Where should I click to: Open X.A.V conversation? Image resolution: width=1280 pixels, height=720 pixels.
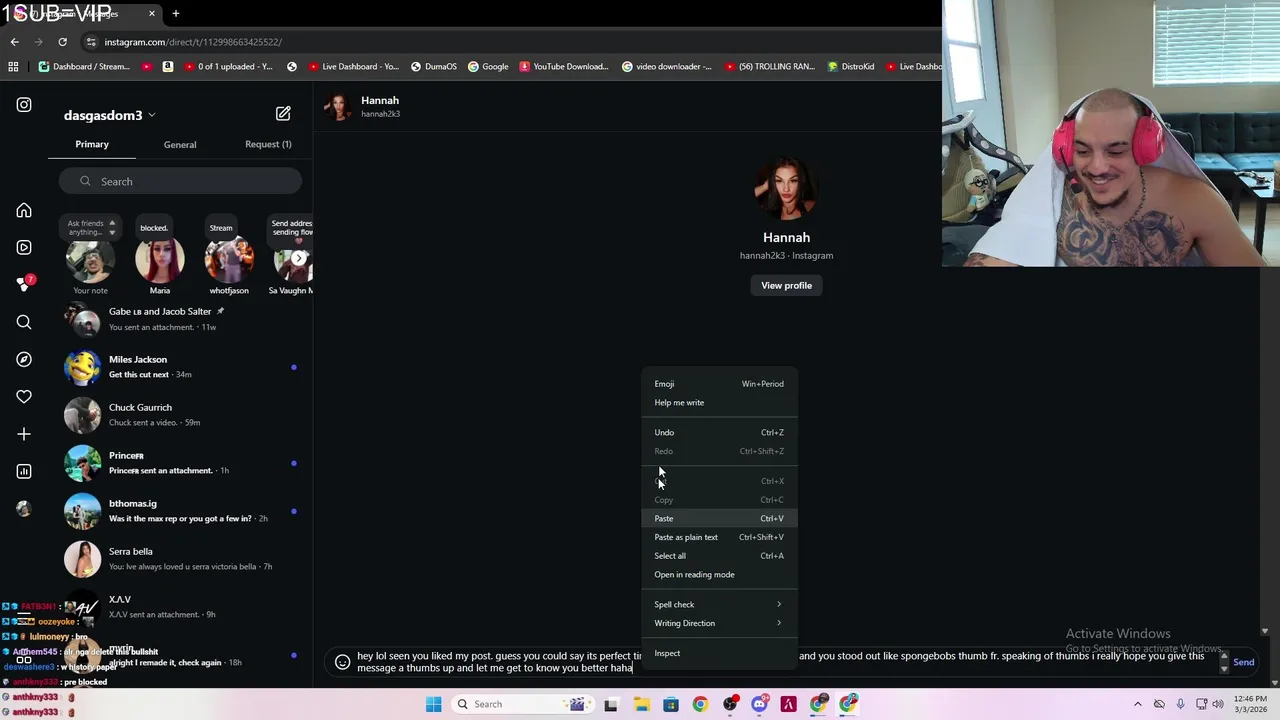(180, 607)
